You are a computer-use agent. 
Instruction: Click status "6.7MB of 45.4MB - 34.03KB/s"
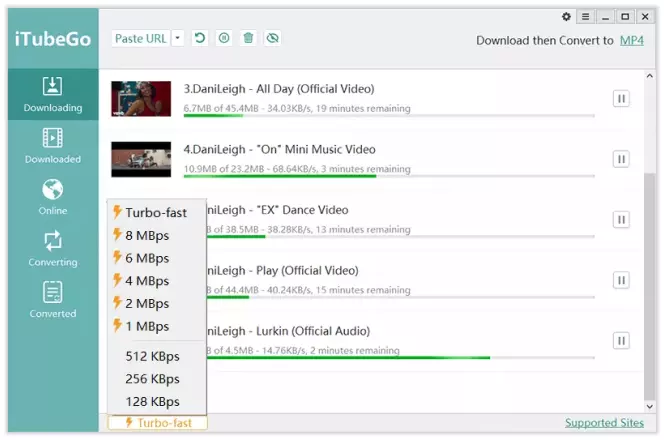[x=247, y=108]
